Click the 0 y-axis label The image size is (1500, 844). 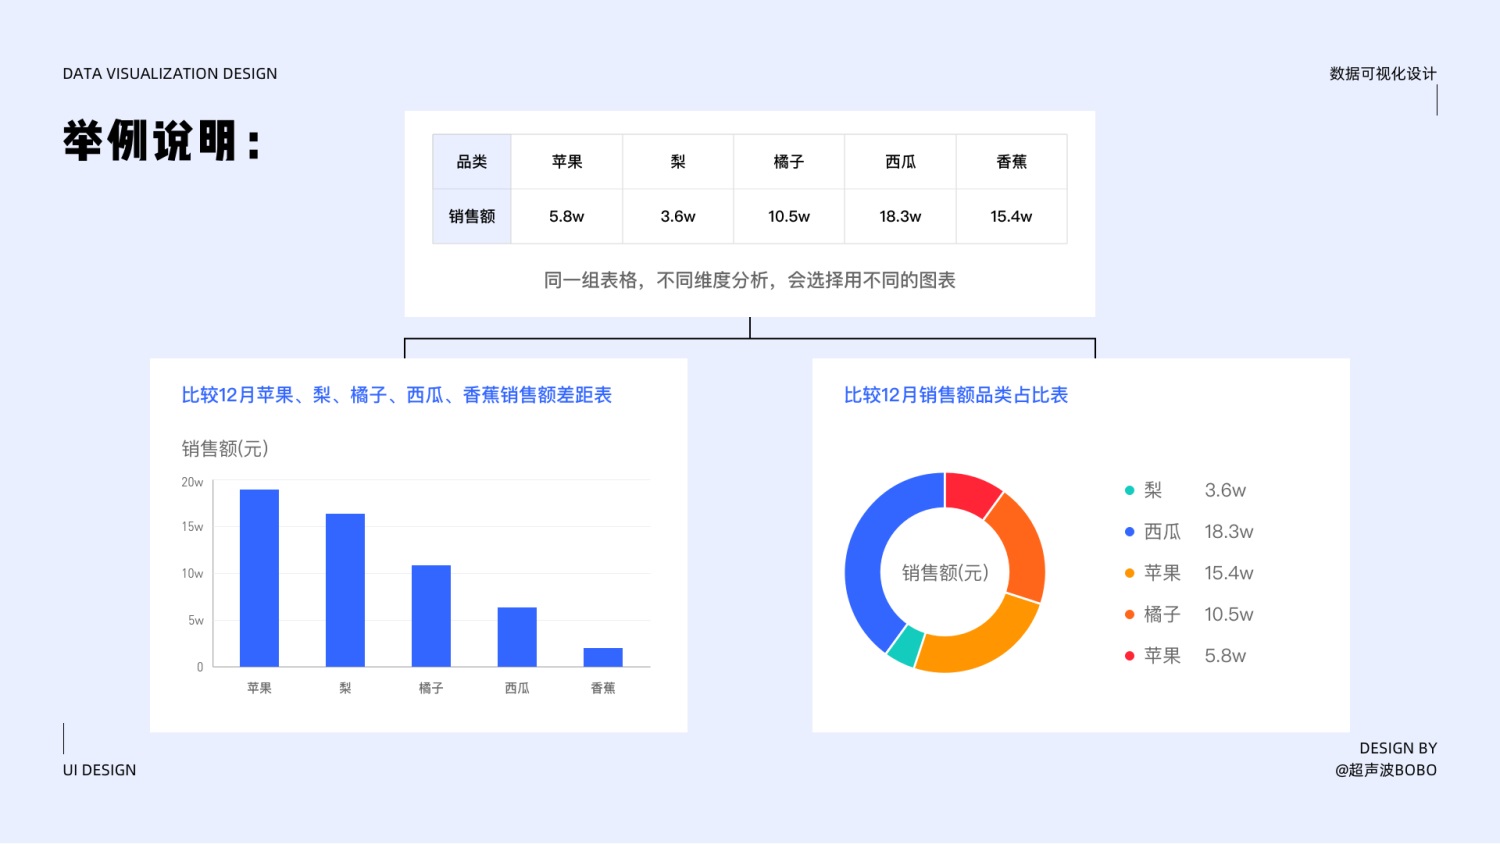pyautogui.click(x=200, y=667)
